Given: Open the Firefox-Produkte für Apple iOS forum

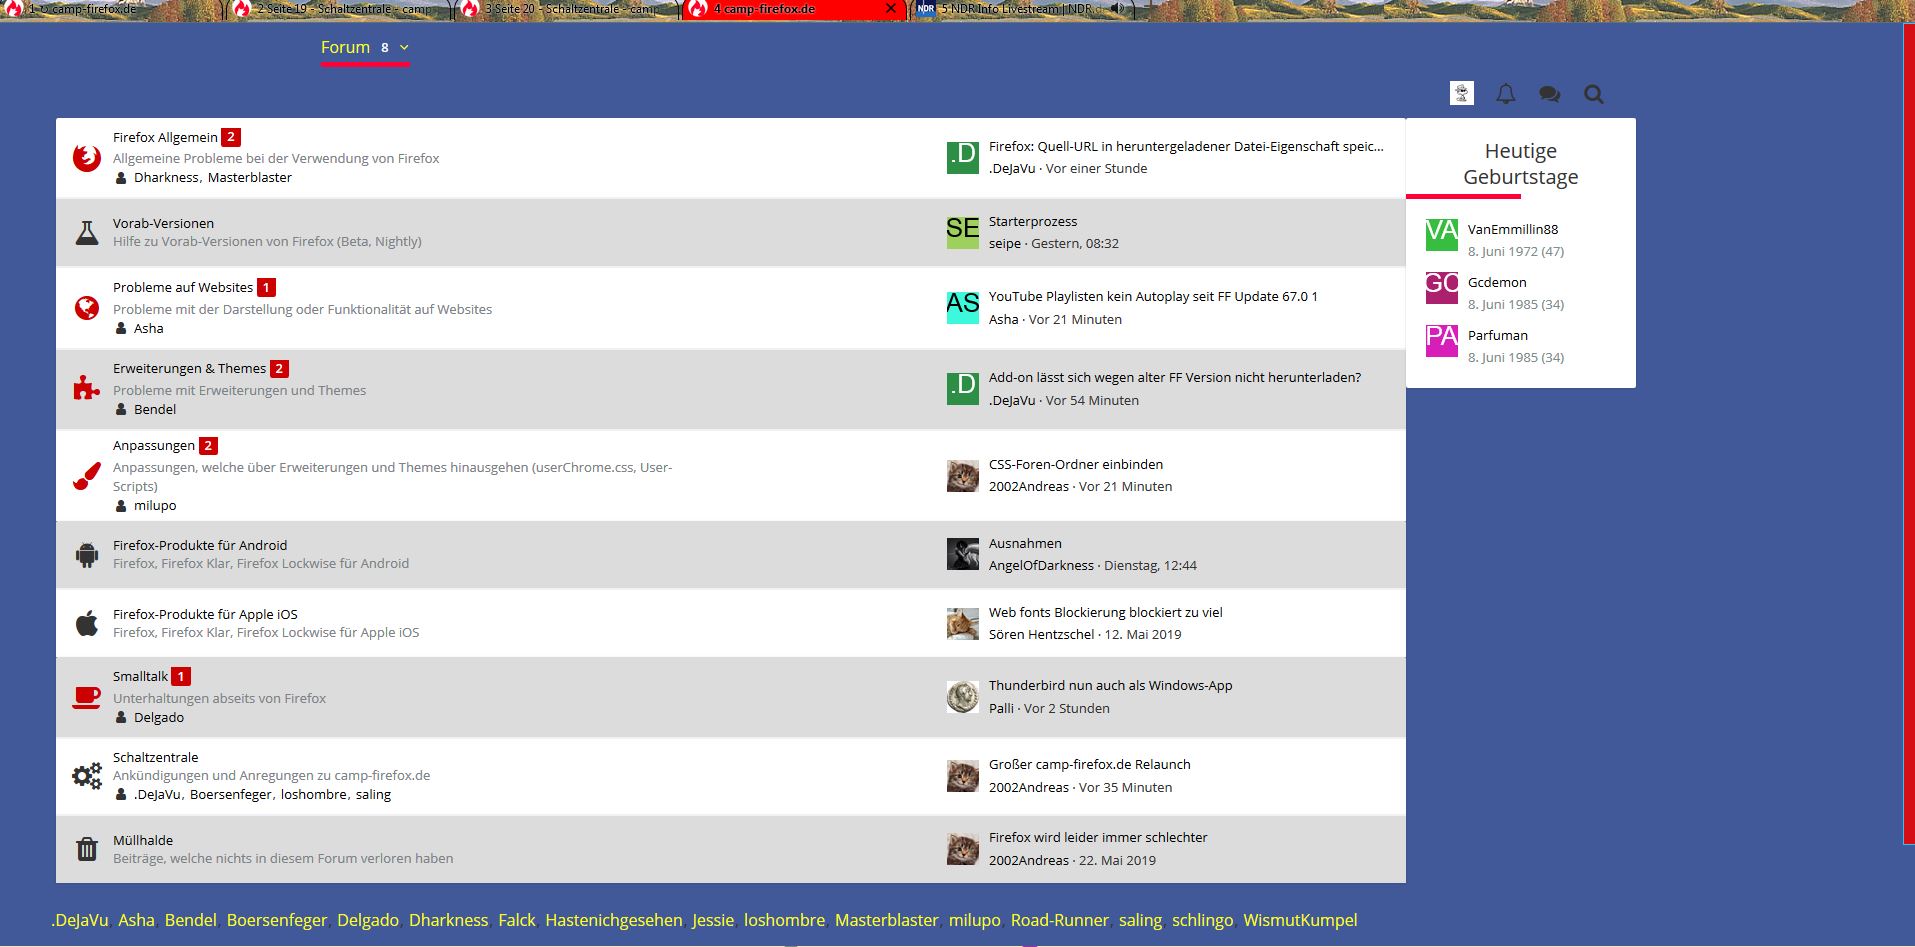Looking at the screenshot, I should point(205,614).
